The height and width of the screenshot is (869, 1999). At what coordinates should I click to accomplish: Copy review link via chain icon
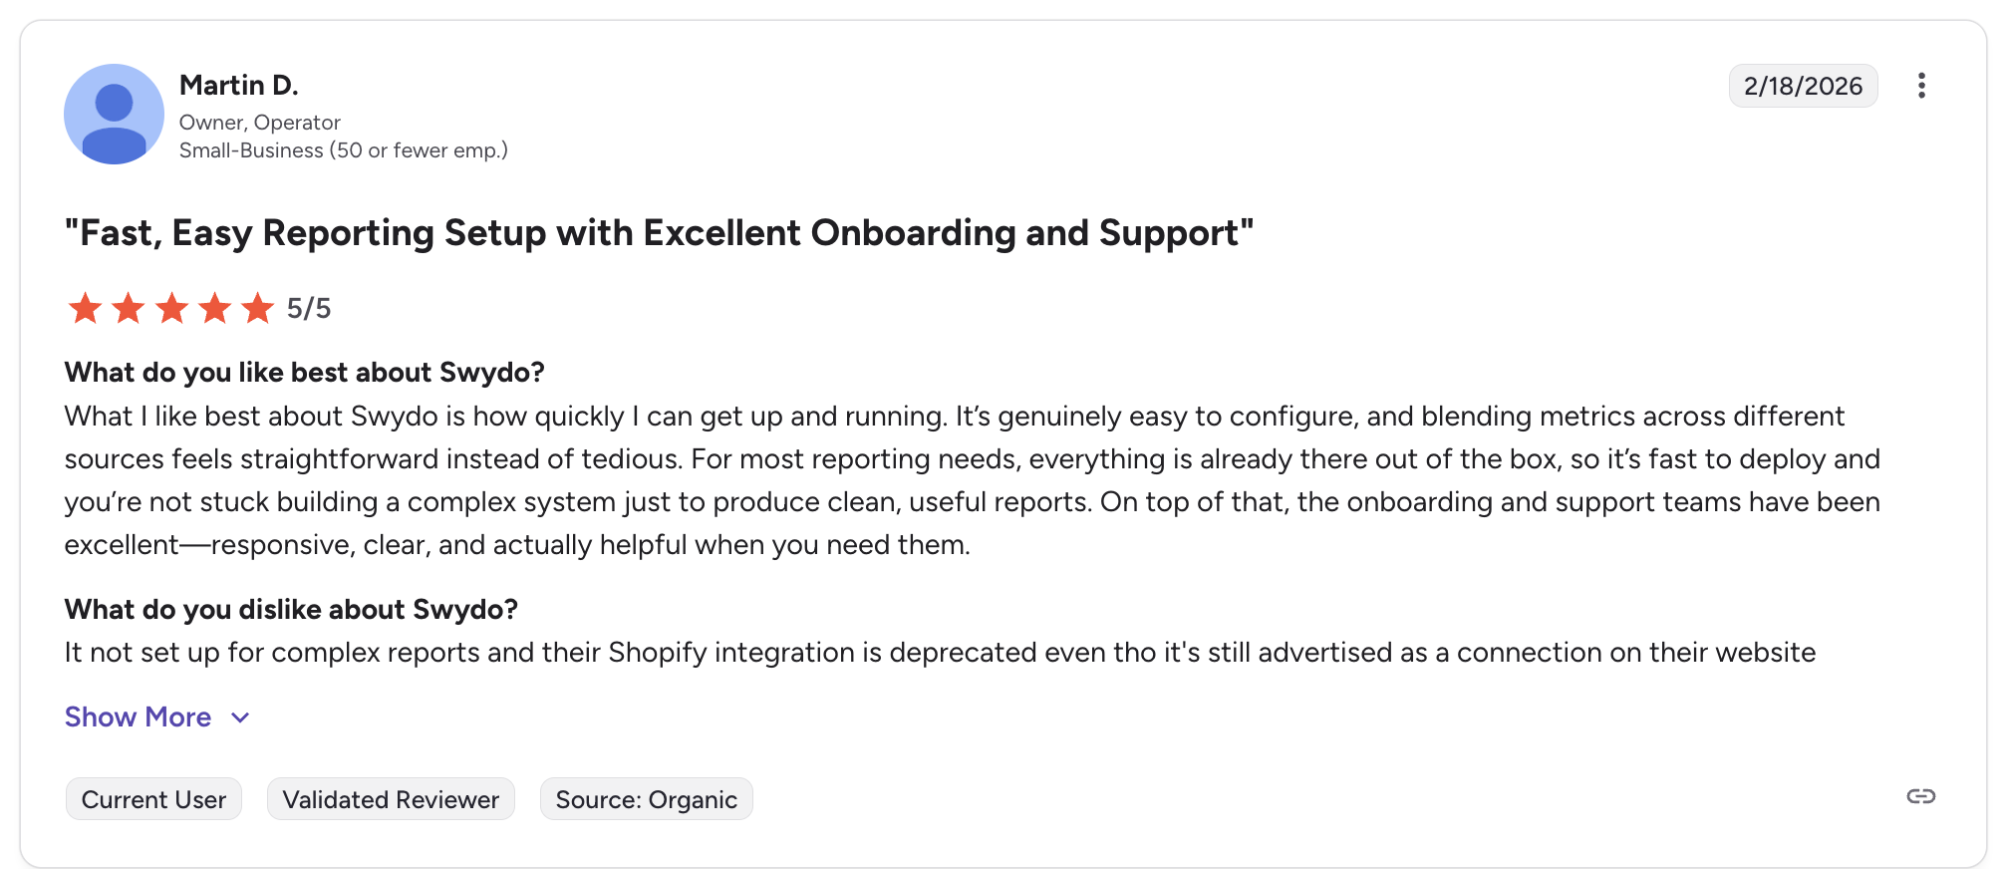(1920, 797)
